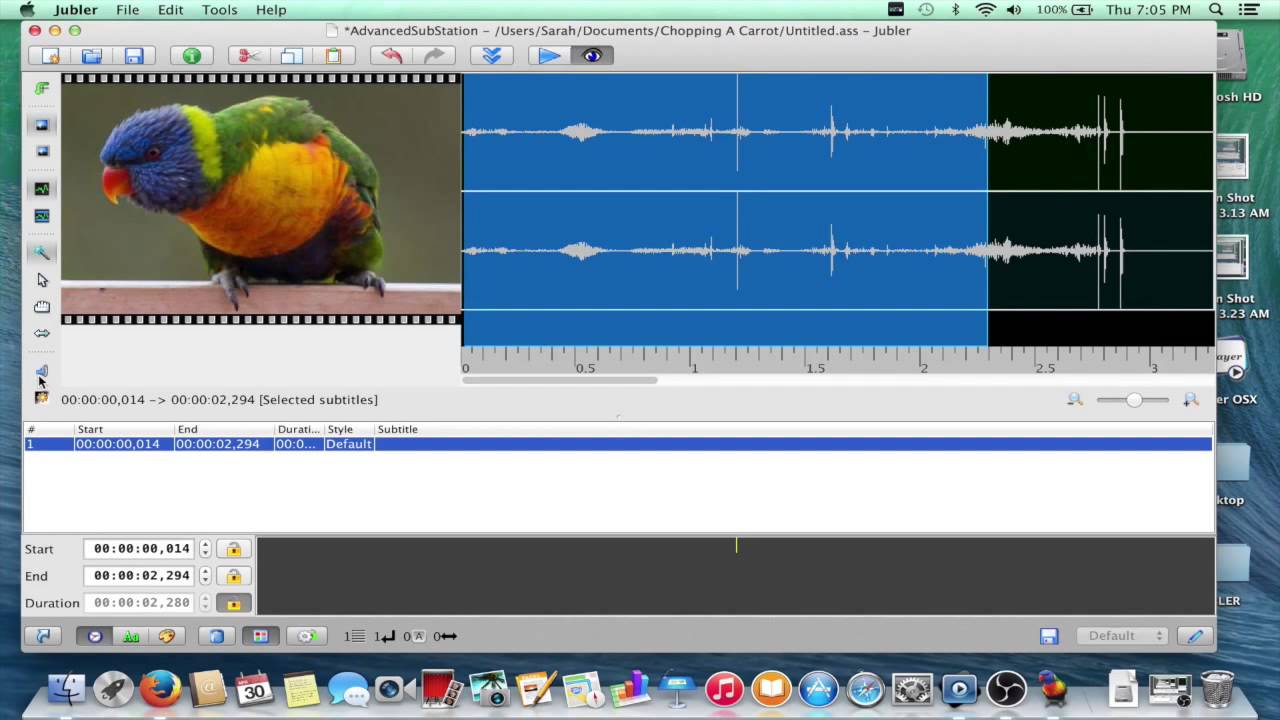Click the speaker audio icon in sidebar
This screenshot has height=720, width=1280.
[x=42, y=372]
